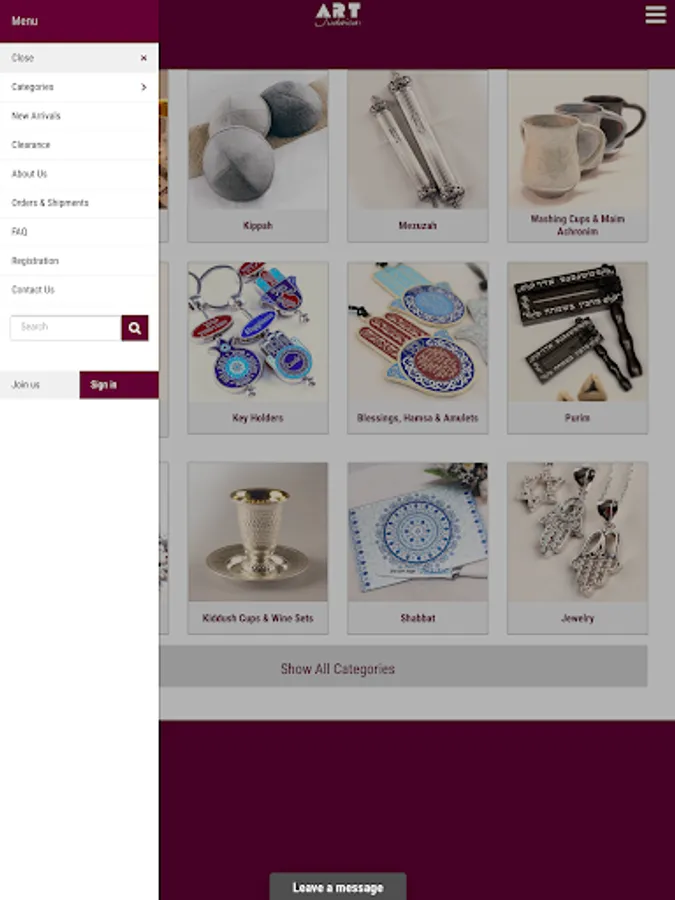Expand the Categories submenu arrow
Image resolution: width=675 pixels, height=900 pixels.
143,87
